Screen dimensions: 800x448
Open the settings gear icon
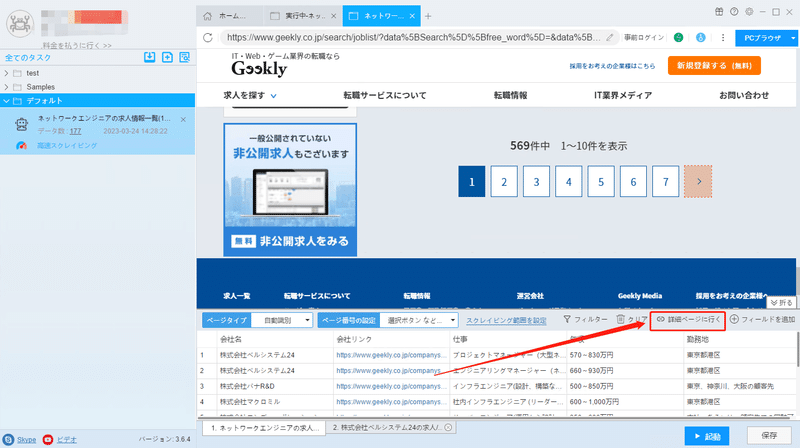[749, 12]
